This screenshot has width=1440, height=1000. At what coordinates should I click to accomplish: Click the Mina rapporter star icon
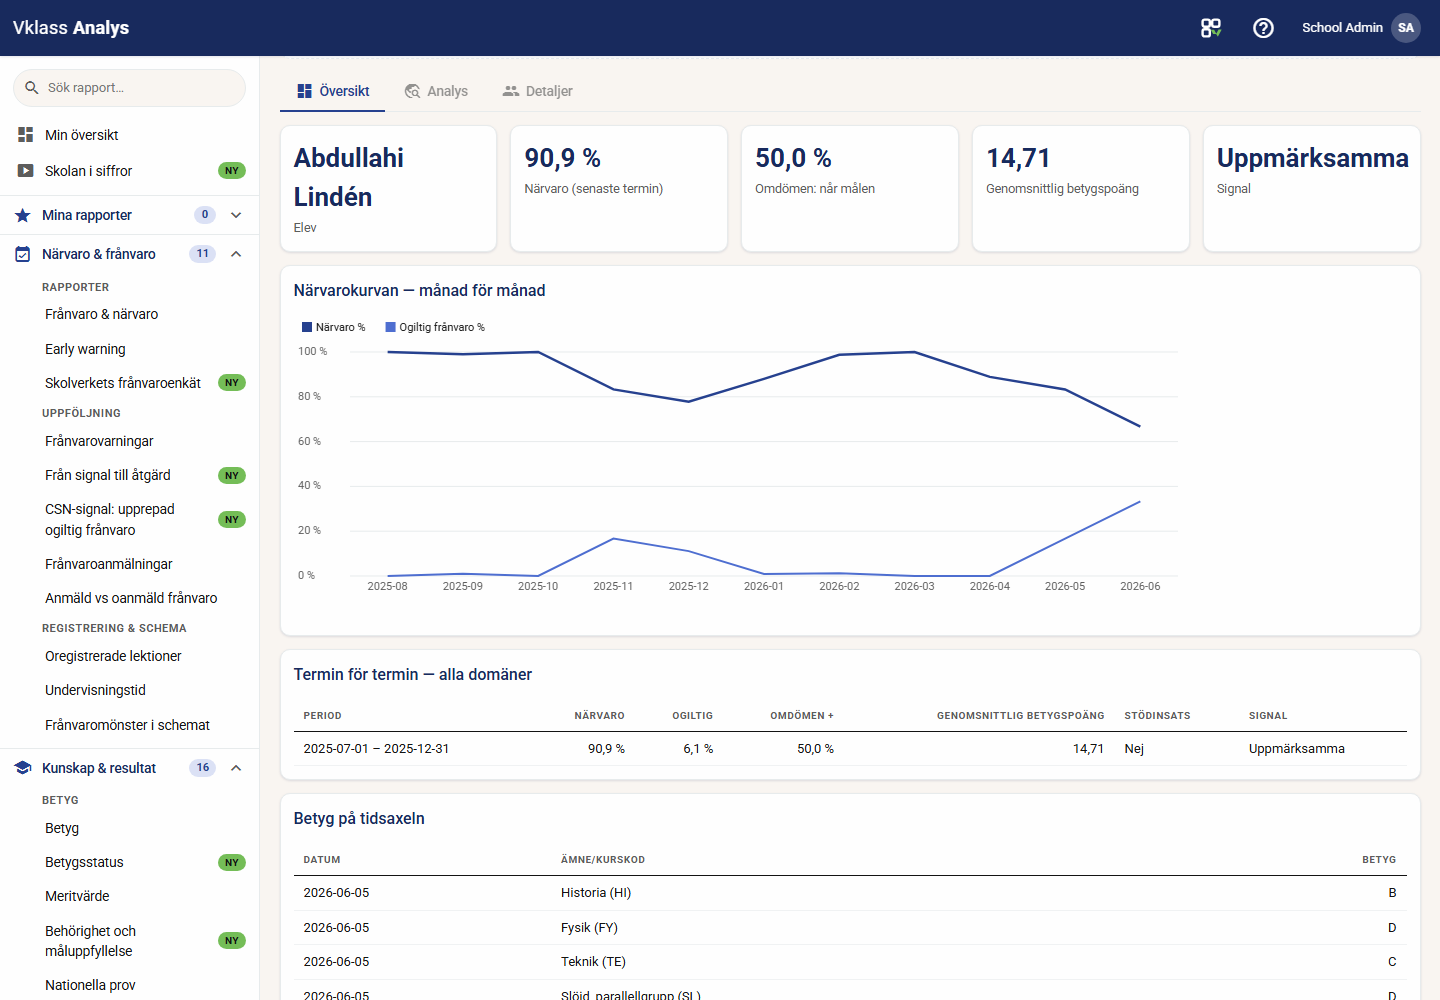click(x=23, y=215)
